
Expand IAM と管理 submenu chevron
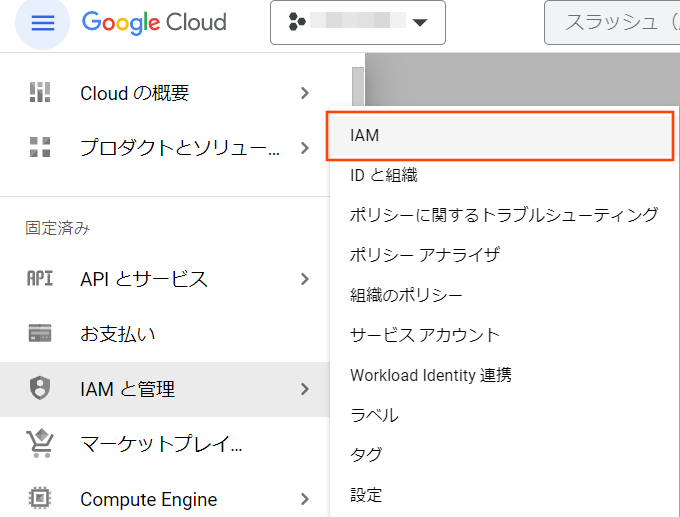pyautogui.click(x=305, y=389)
